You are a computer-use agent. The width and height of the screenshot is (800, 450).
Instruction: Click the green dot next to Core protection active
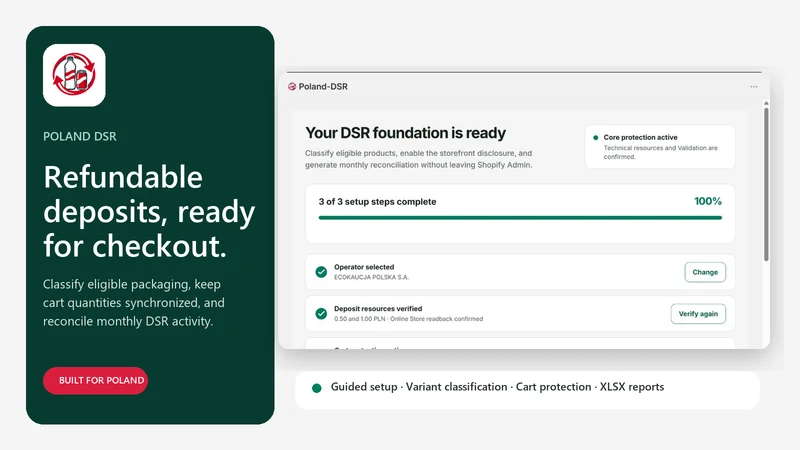595,137
